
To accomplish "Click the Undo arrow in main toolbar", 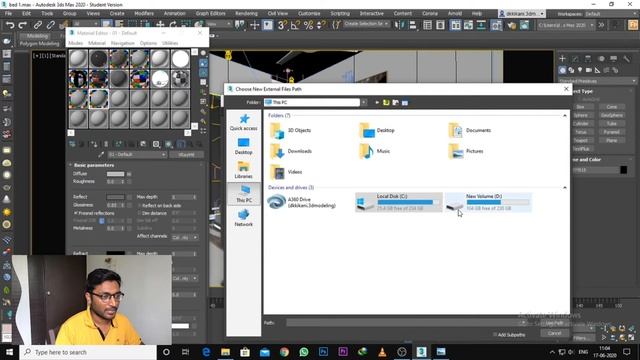I will (9, 25).
